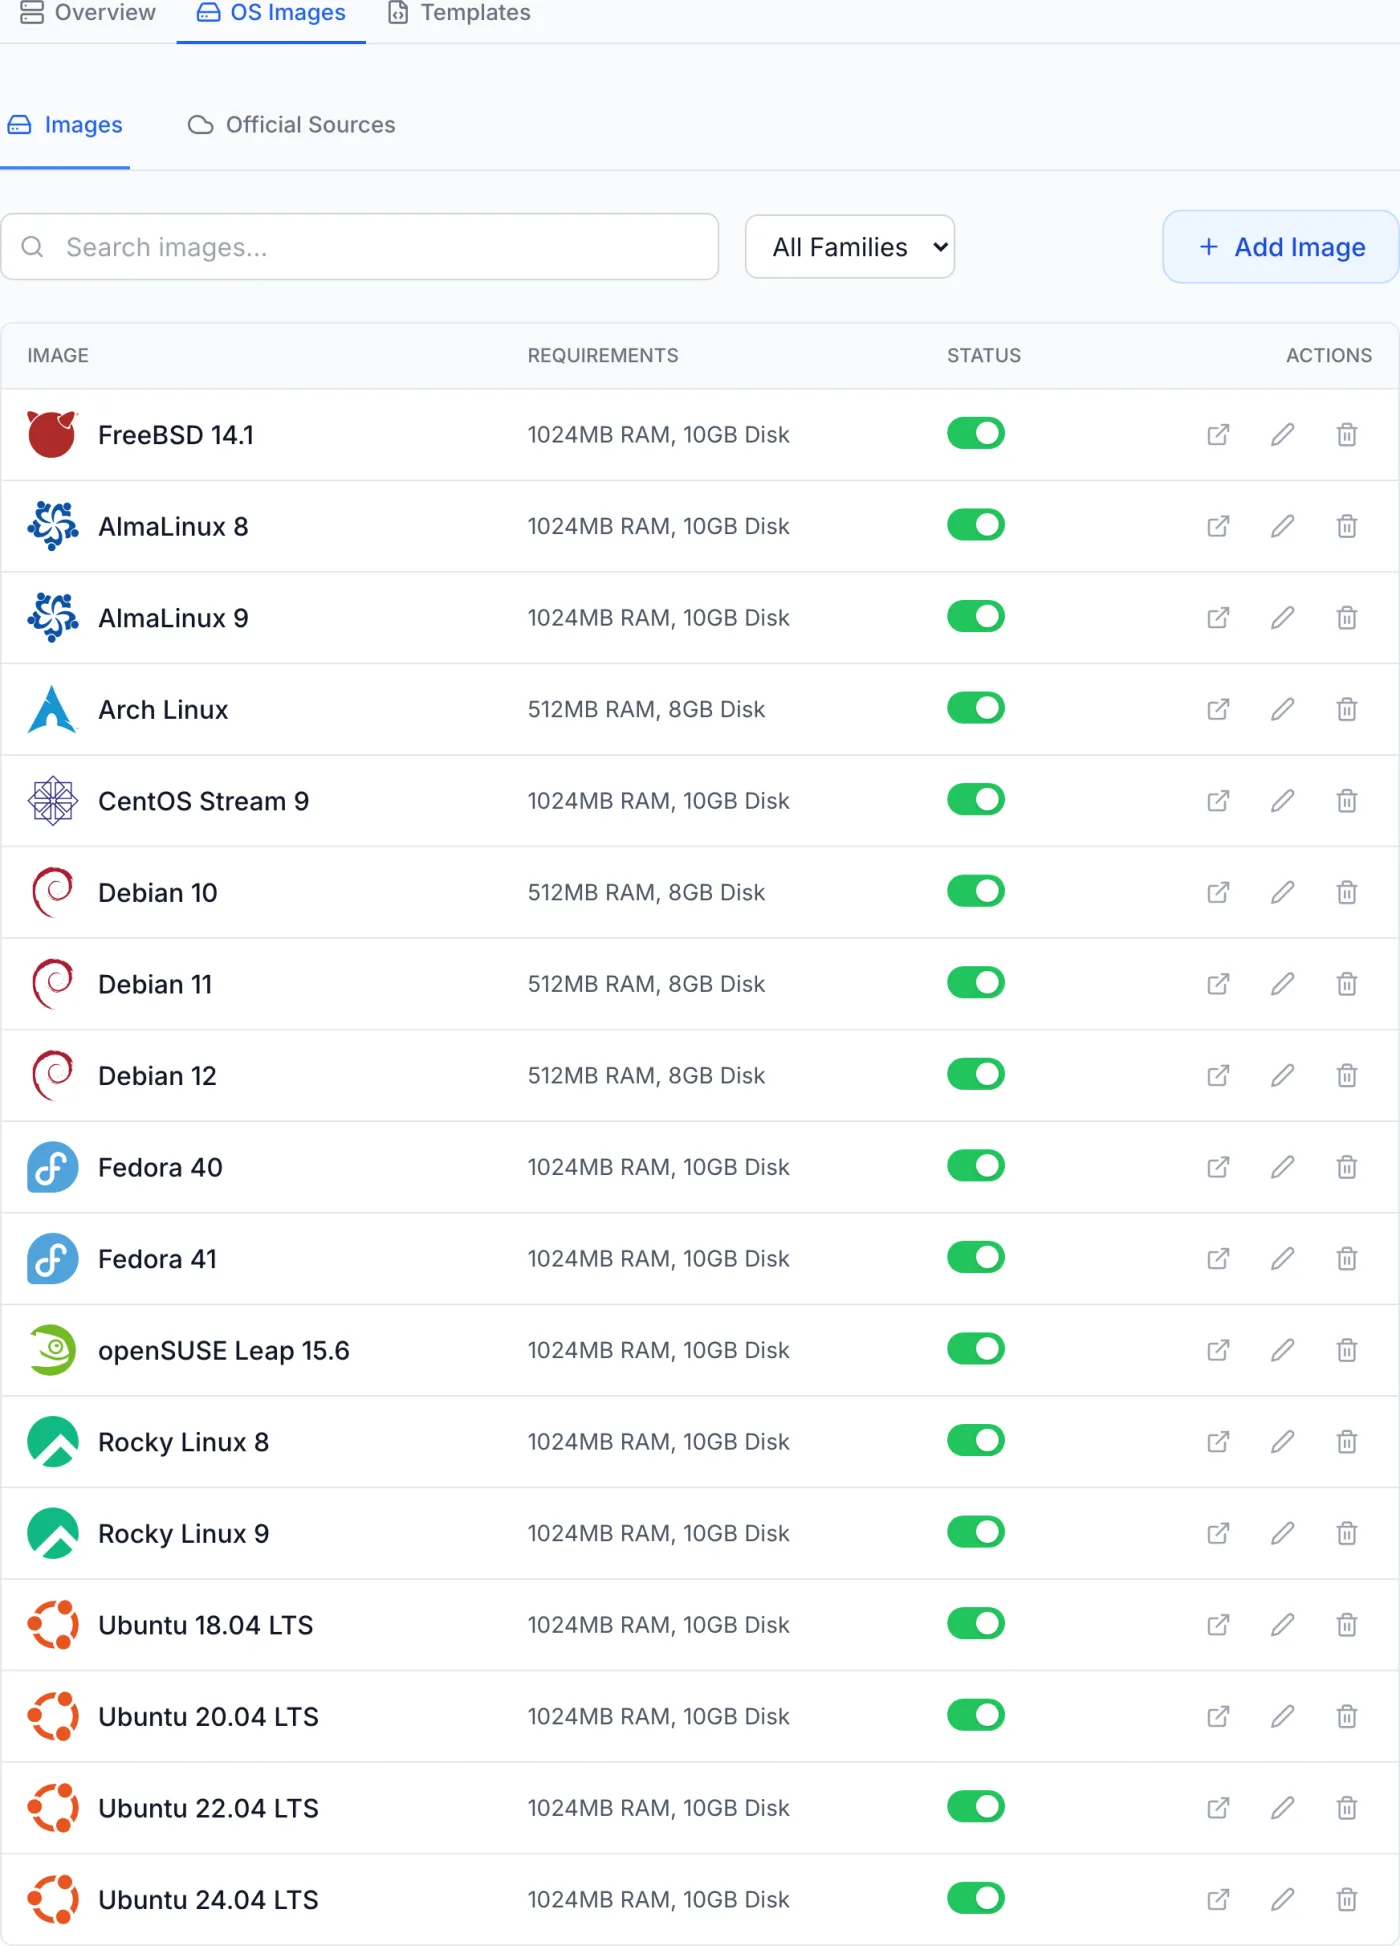Edit the Ubuntu 20.04 LTS image
Screen dimensions: 1400x1946
click(x=1283, y=1717)
